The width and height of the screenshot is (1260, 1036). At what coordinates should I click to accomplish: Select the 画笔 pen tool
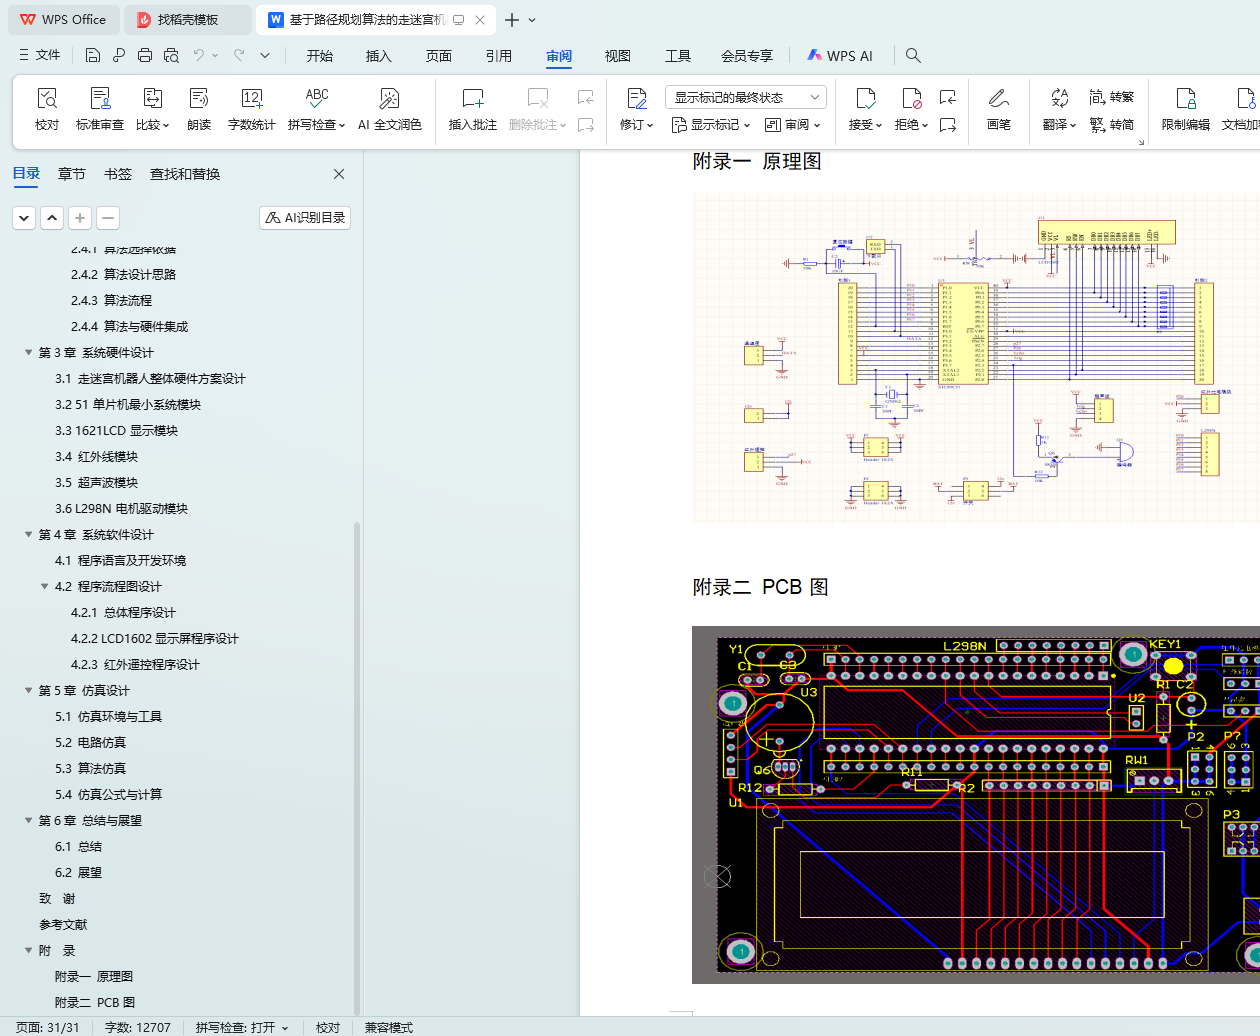[x=998, y=108]
